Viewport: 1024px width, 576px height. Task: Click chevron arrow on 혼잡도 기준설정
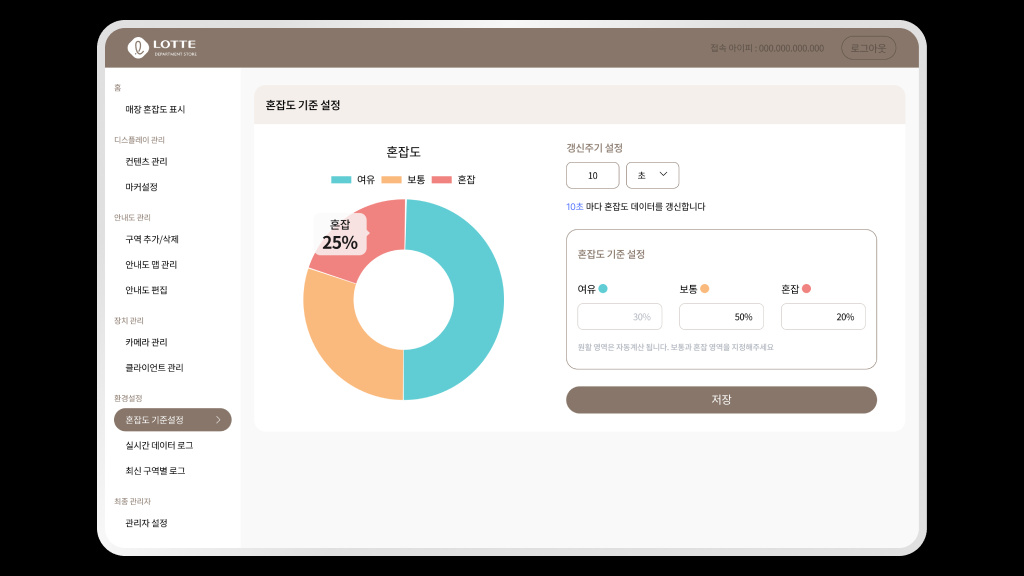tap(218, 420)
